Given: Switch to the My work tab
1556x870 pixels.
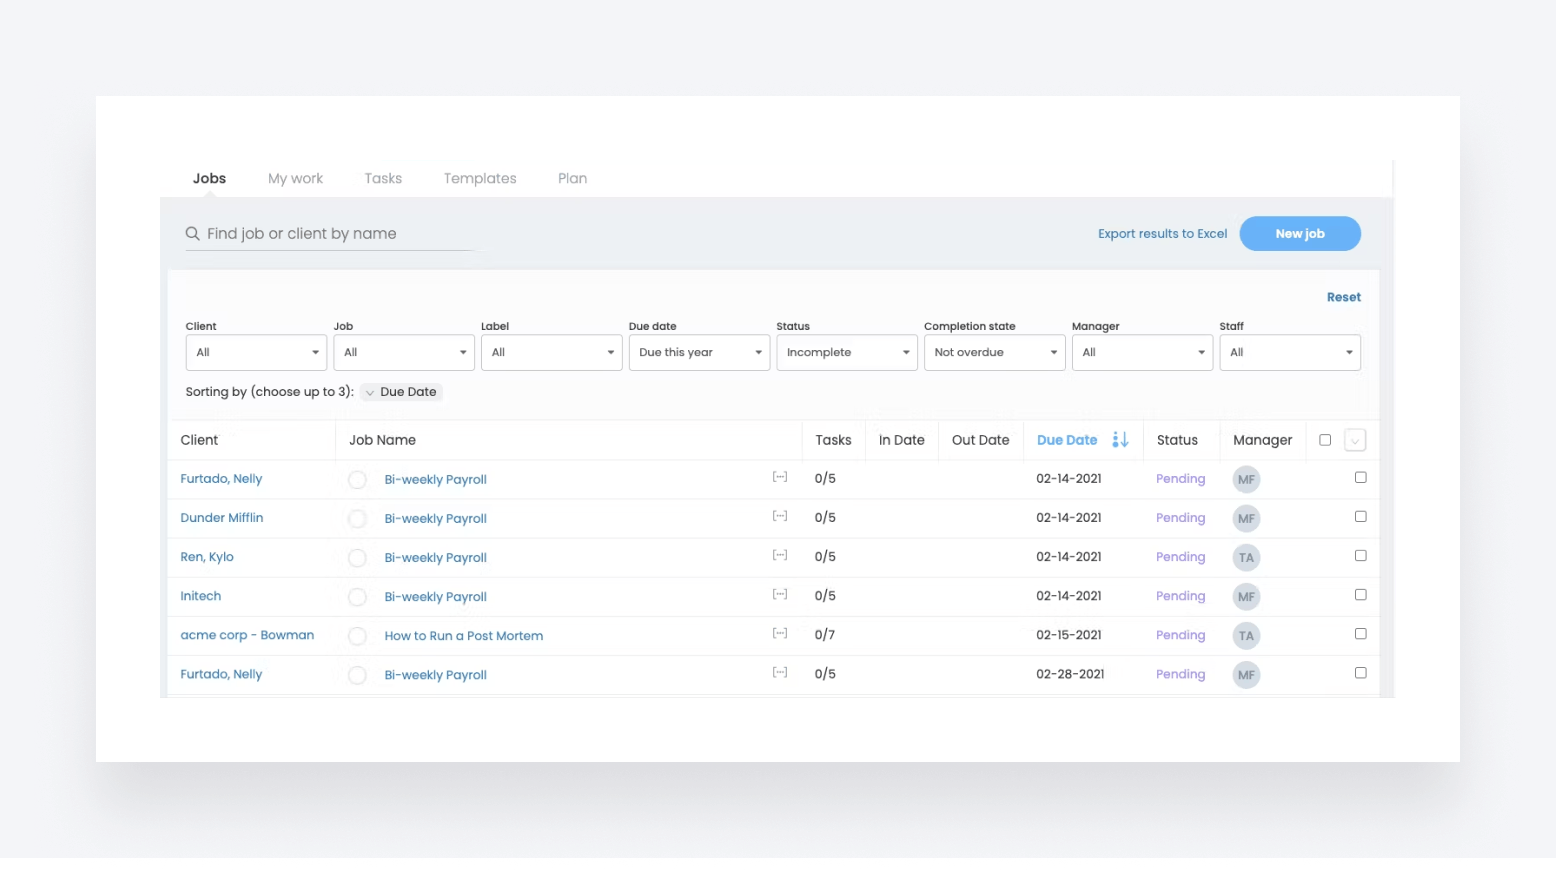Looking at the screenshot, I should point(295,179).
